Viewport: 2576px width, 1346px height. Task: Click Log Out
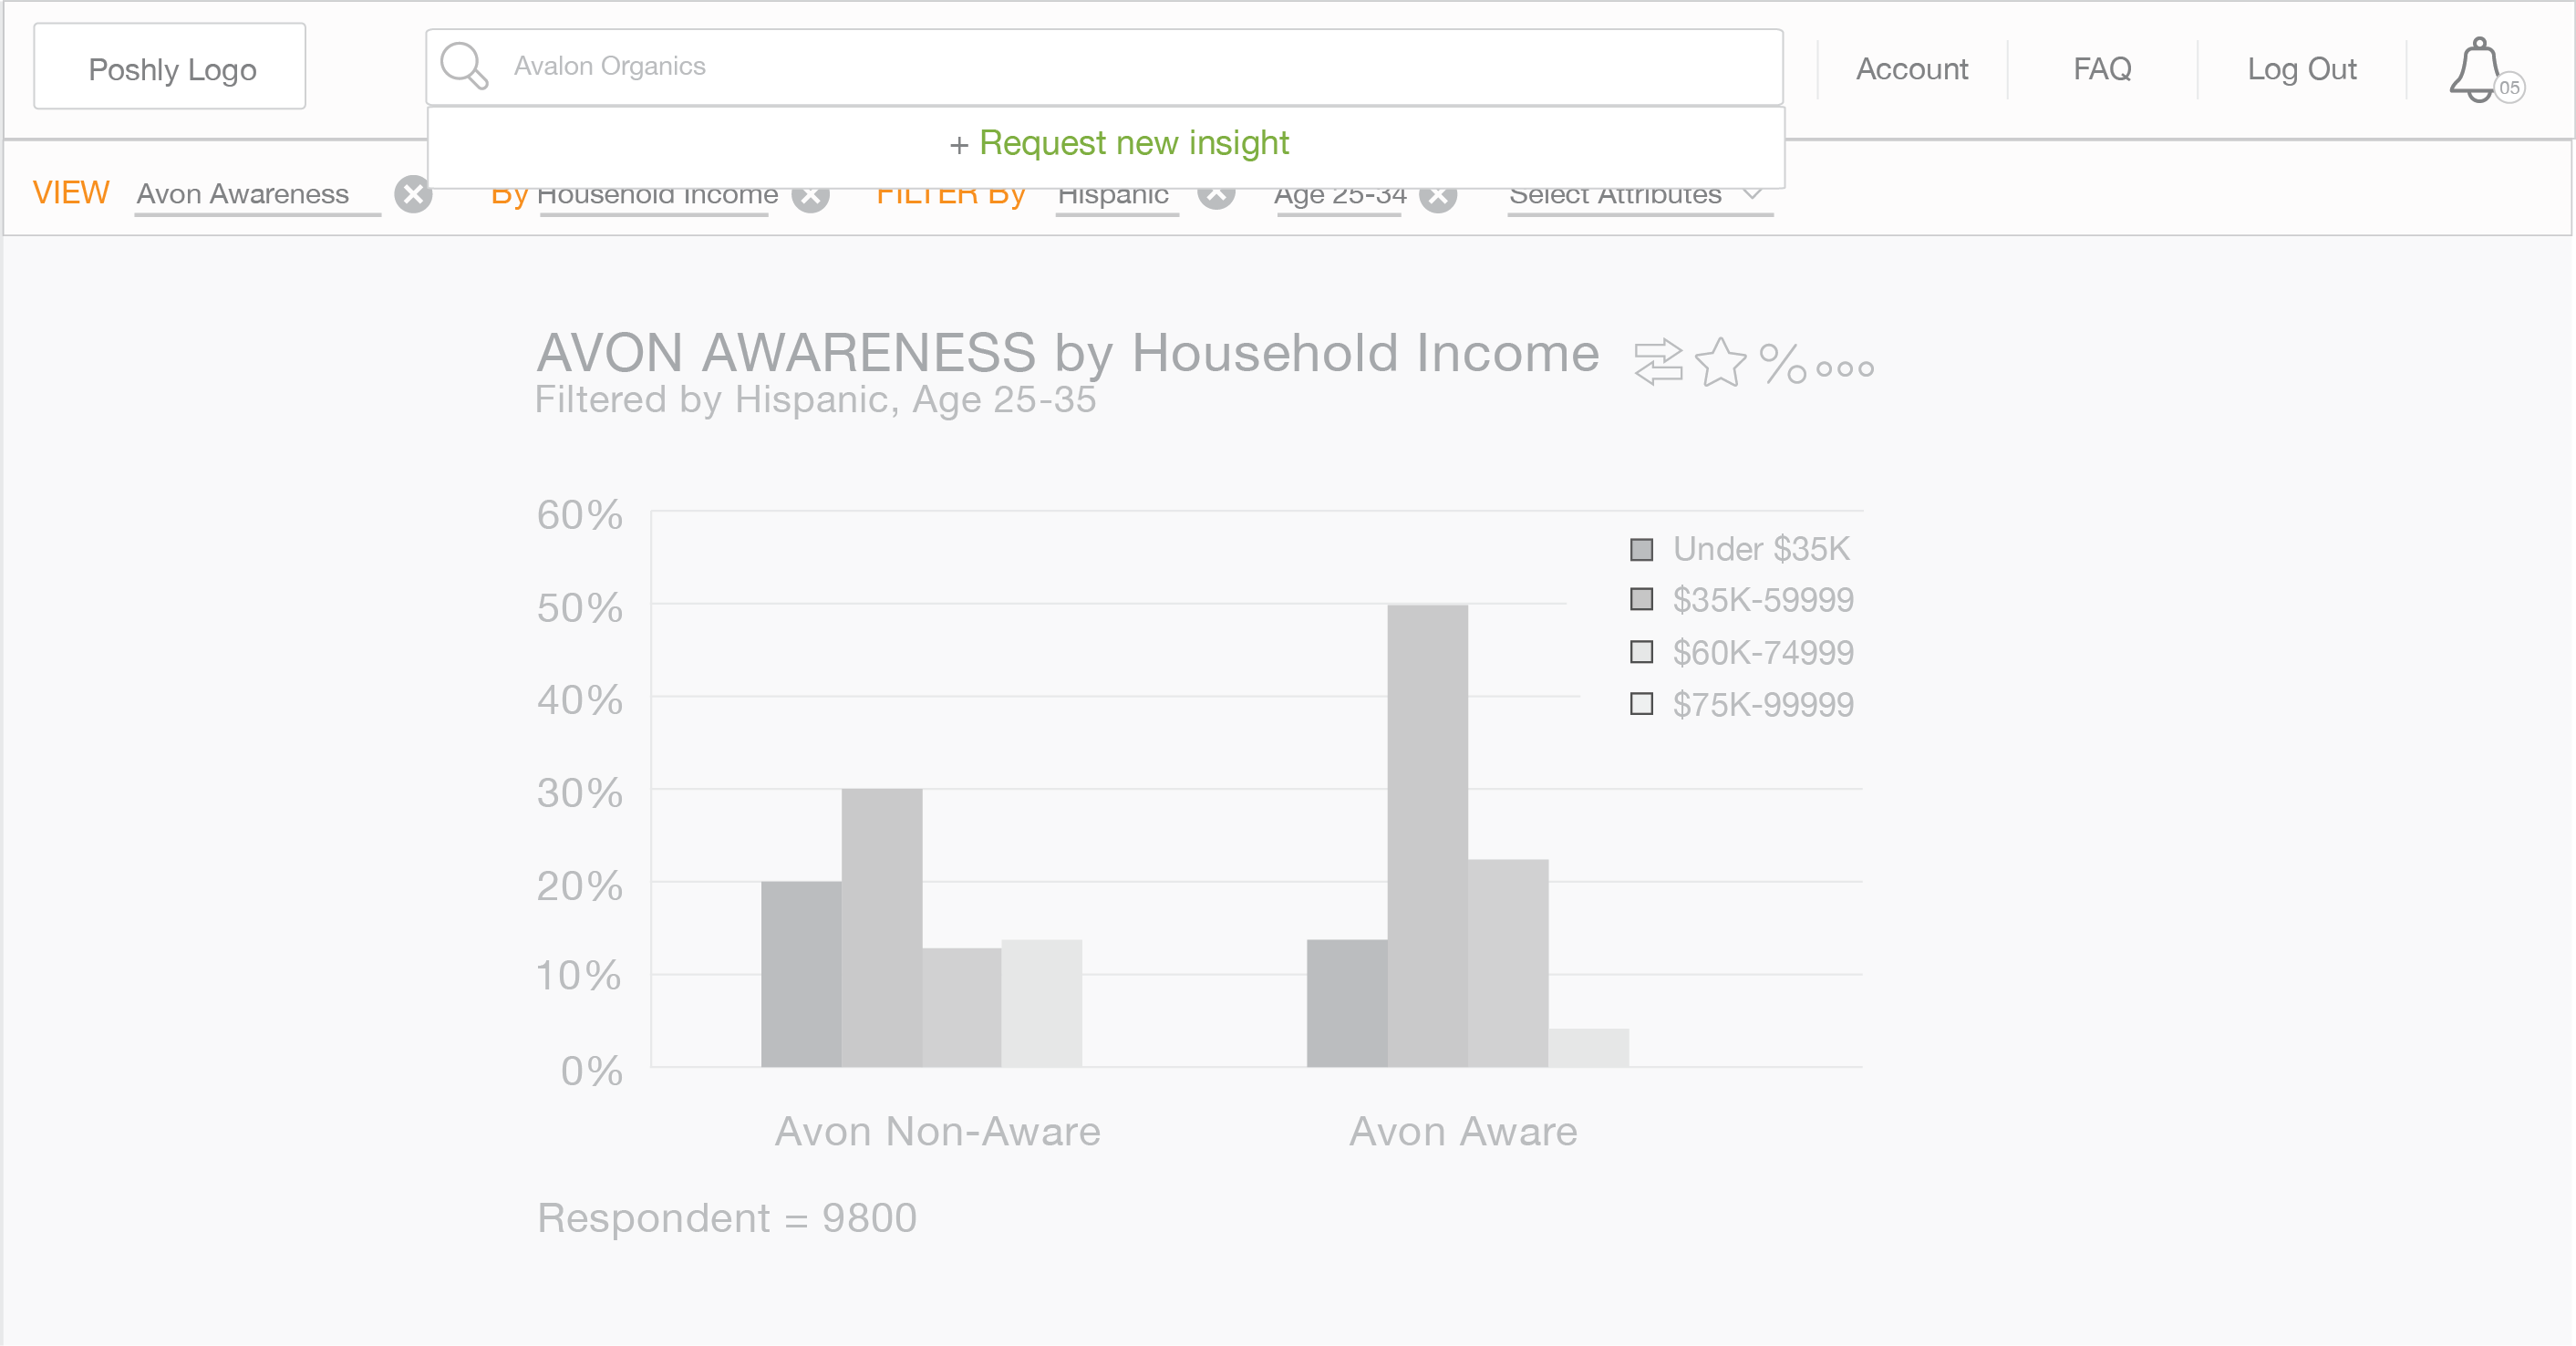pos(2301,69)
